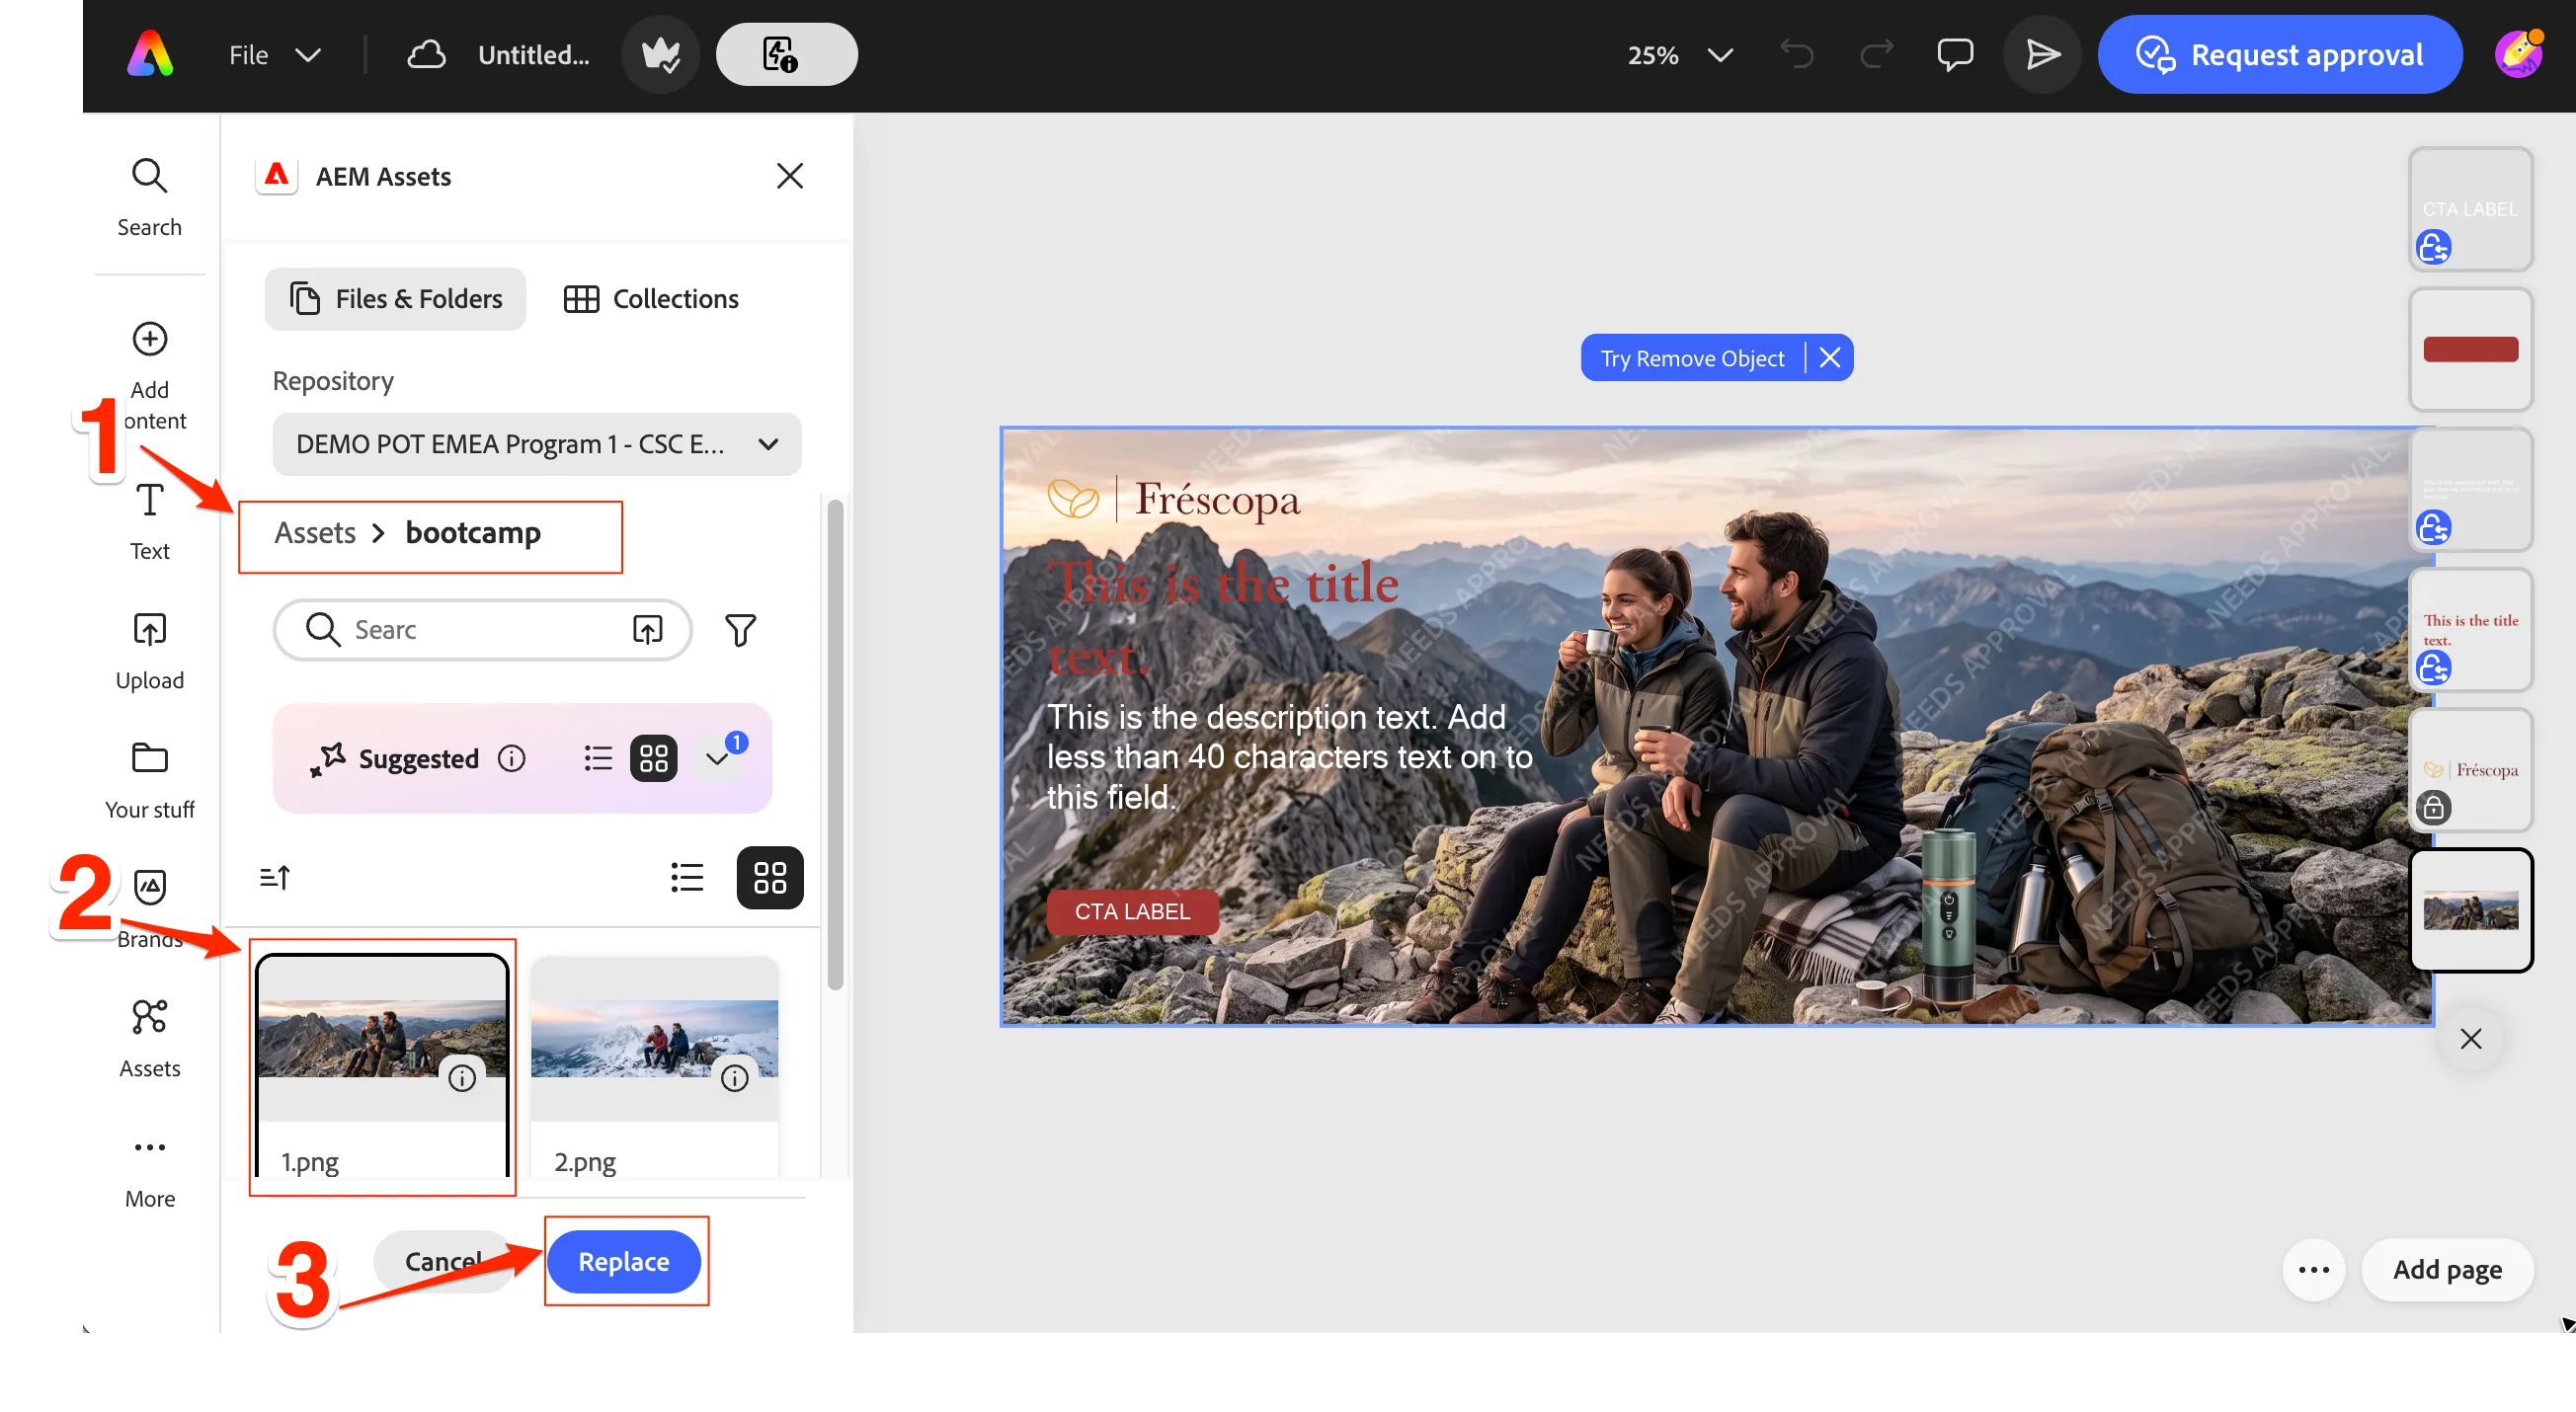The height and width of the screenshot is (1412, 2576).
Task: Show info for 1.png asset
Action: pyautogui.click(x=461, y=1077)
